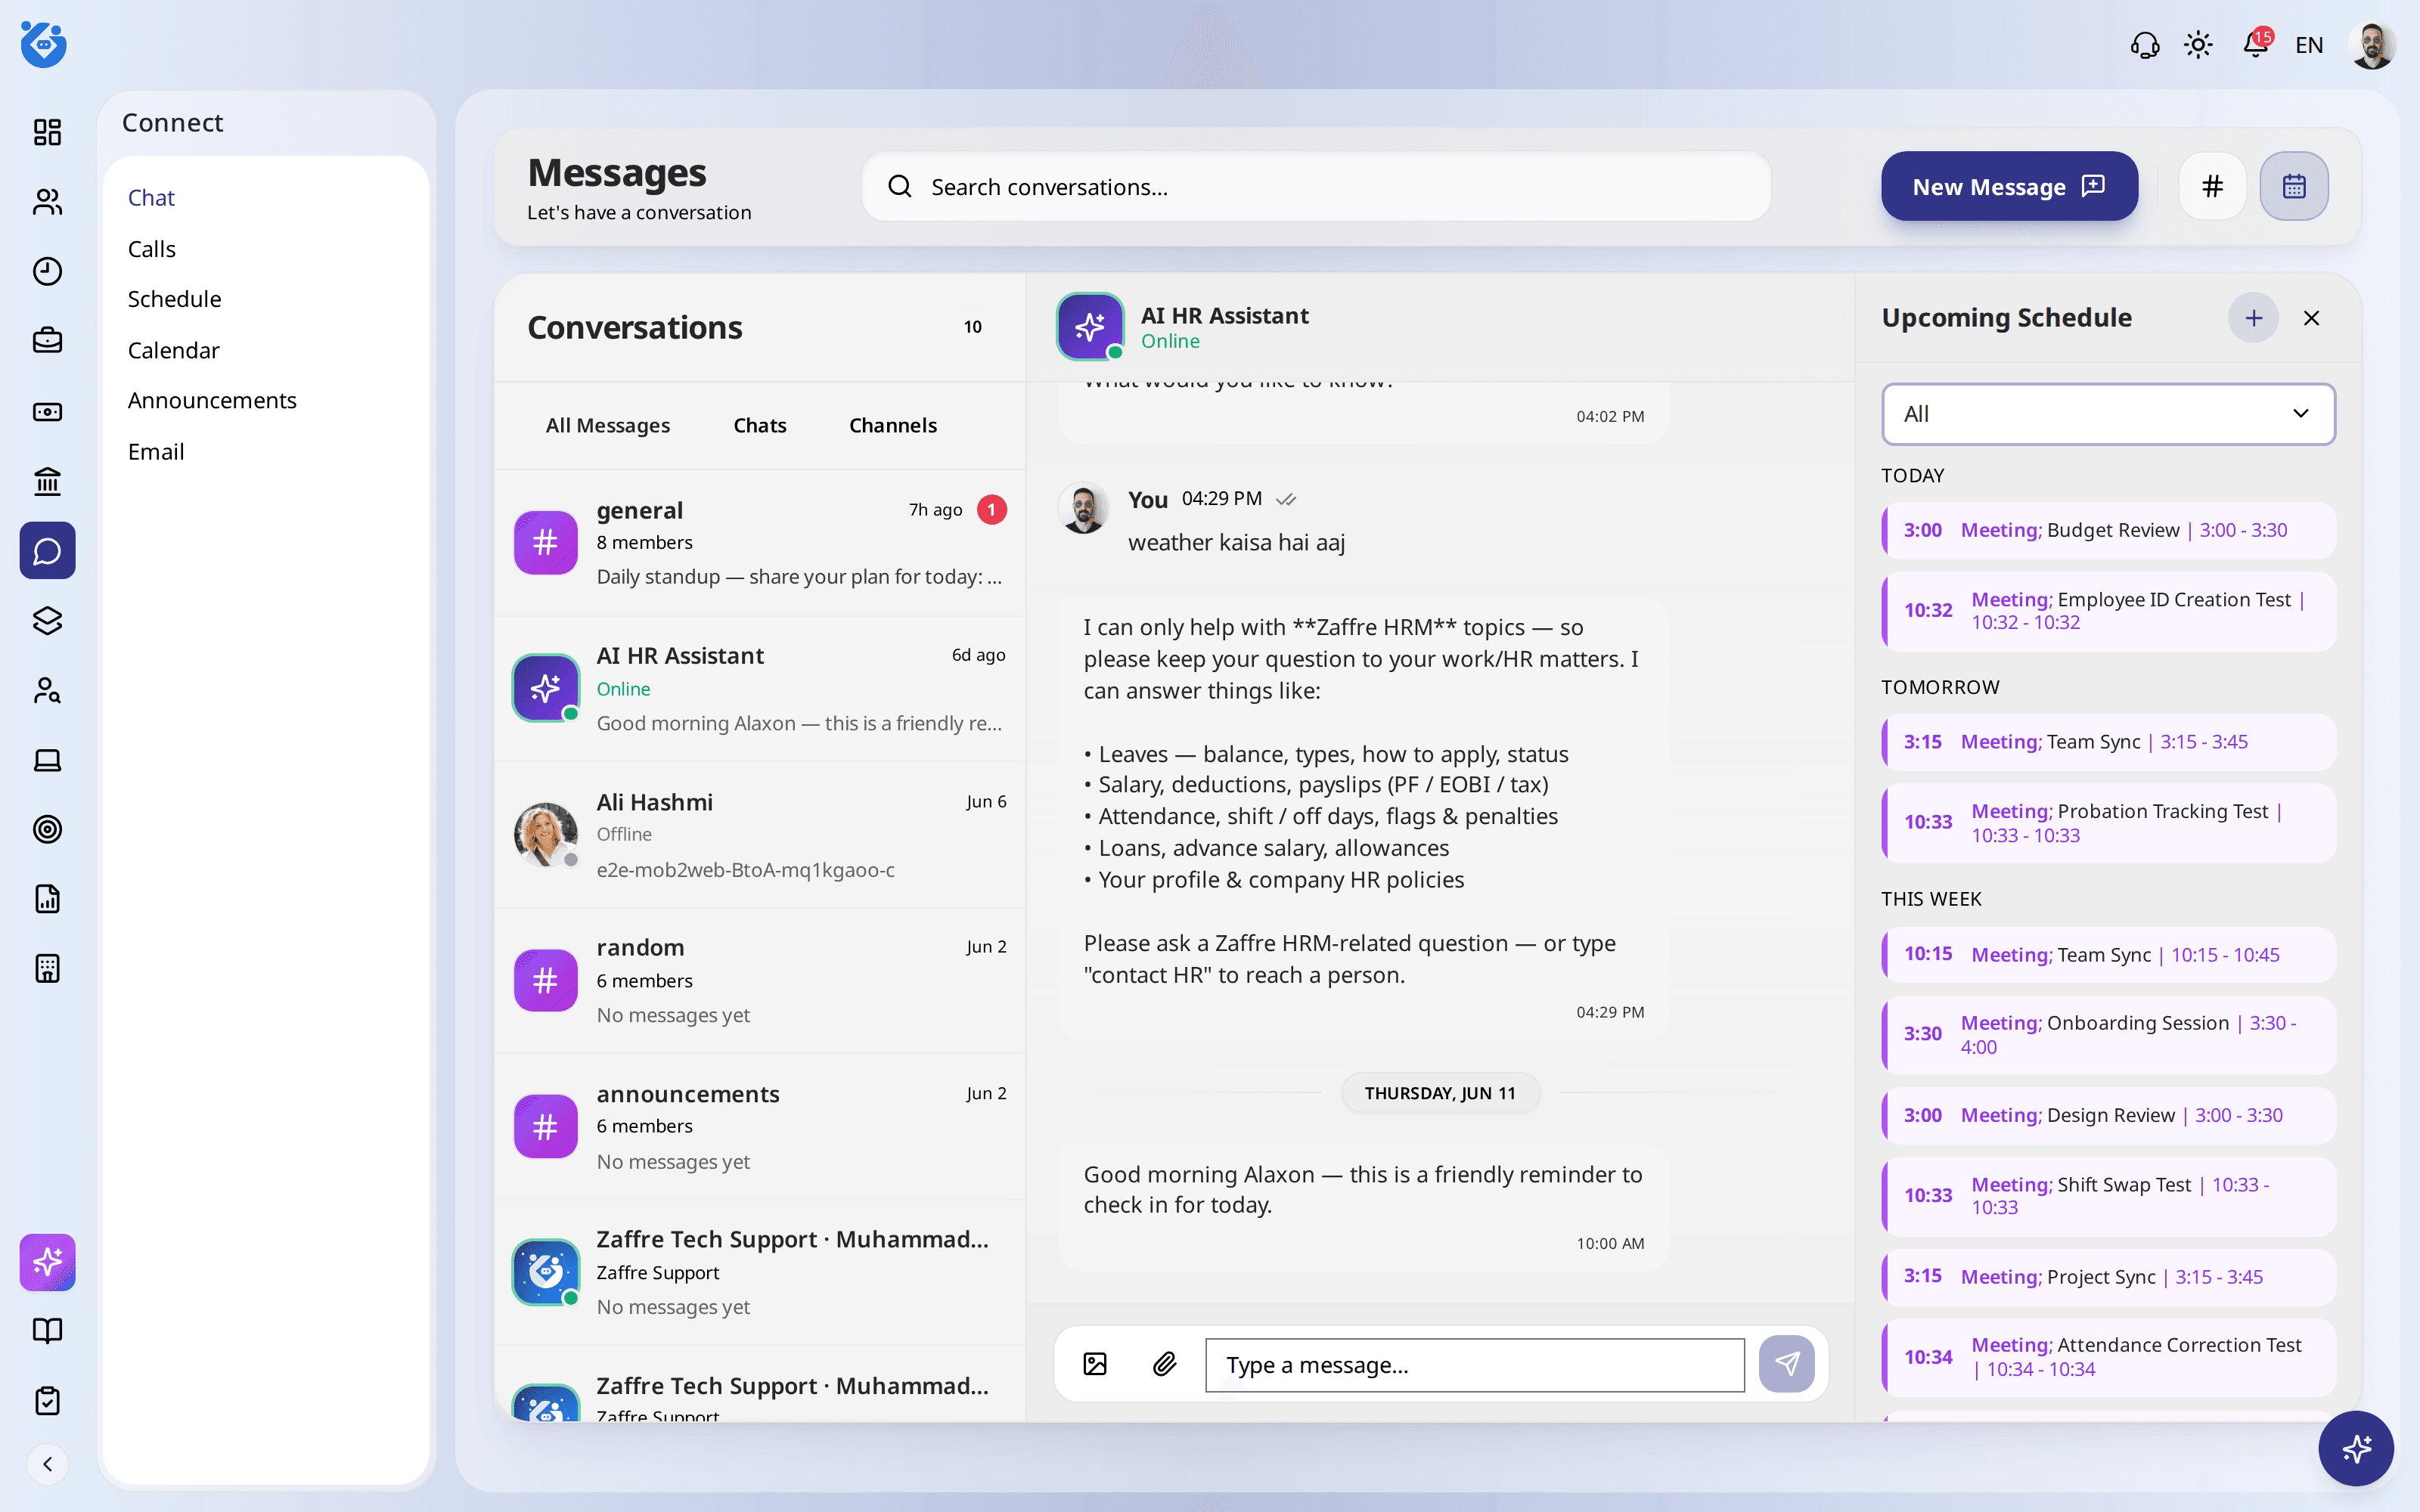Attach an image with the picture icon
This screenshot has height=1512, width=2420.
pos(1095,1364)
